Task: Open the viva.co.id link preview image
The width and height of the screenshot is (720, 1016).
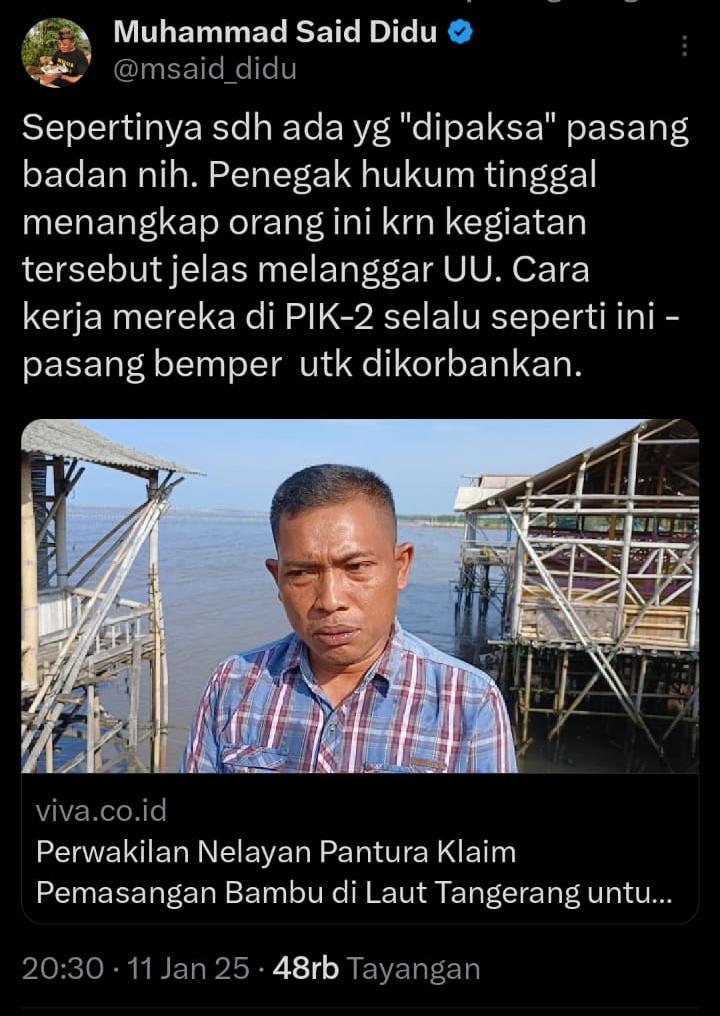Action: [360, 595]
